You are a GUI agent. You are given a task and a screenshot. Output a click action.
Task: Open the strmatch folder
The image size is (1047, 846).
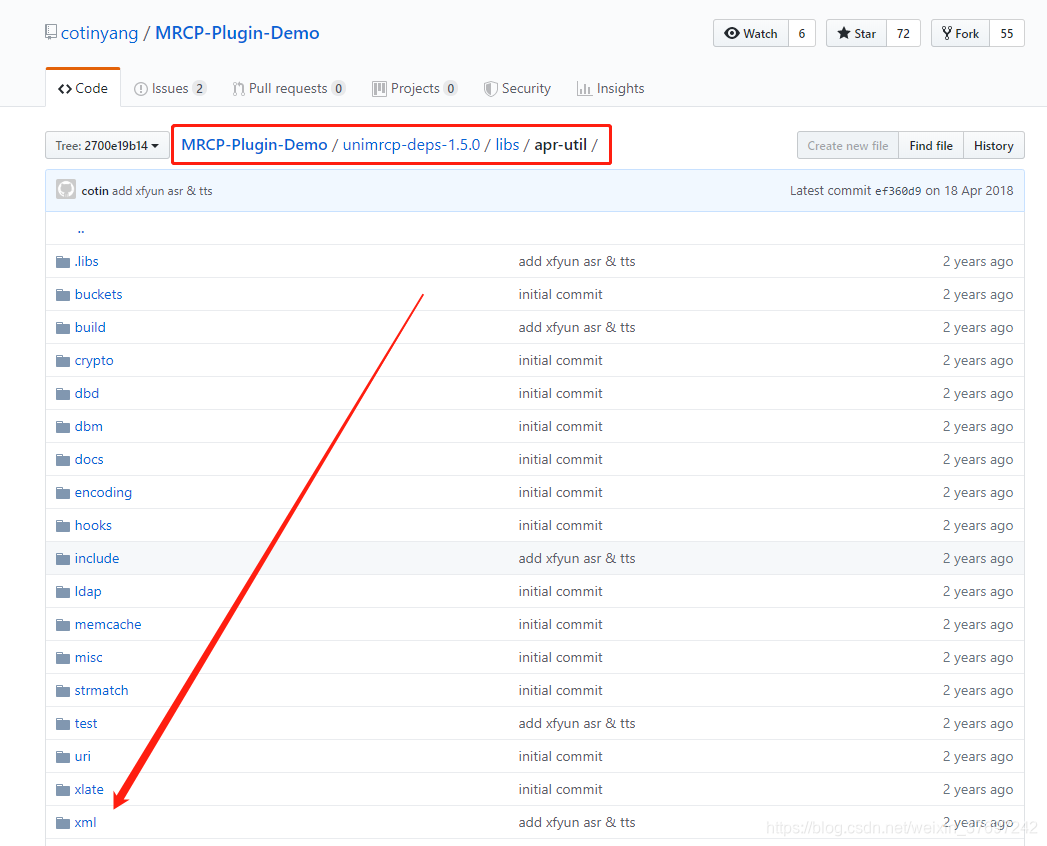tap(101, 690)
